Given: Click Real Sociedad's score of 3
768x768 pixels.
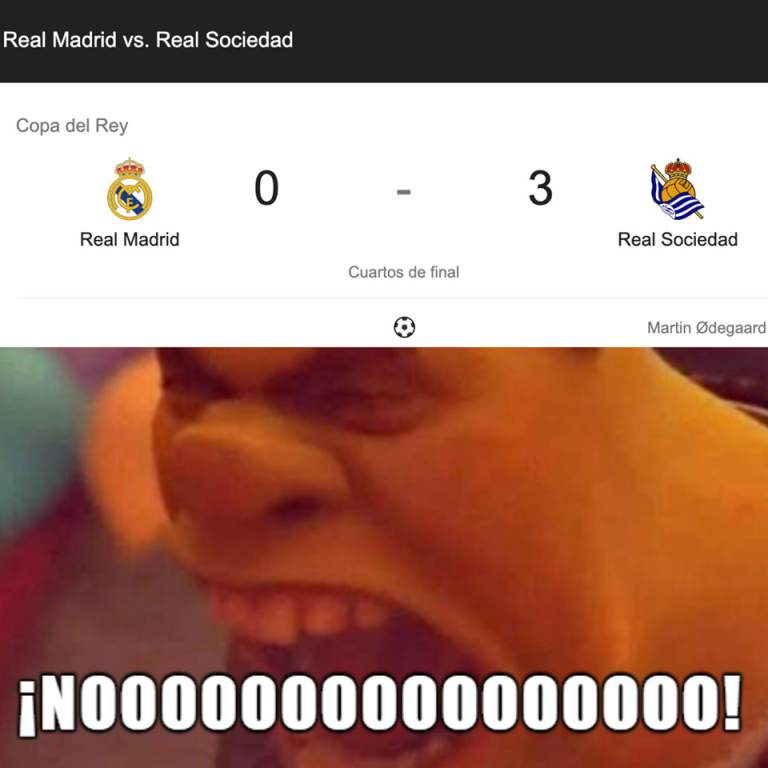Looking at the screenshot, I should click(540, 188).
